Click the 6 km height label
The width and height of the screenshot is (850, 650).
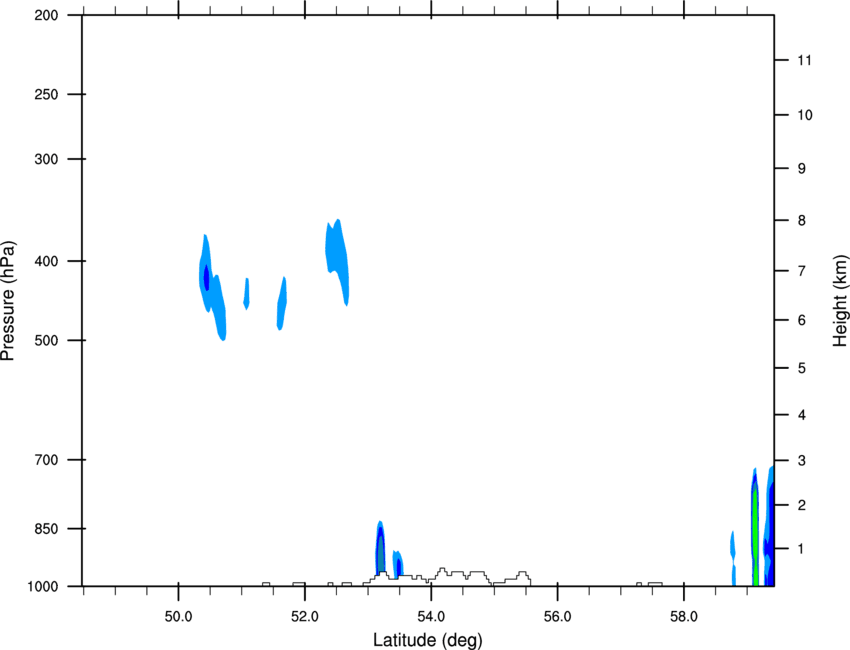pyautogui.click(x=802, y=320)
